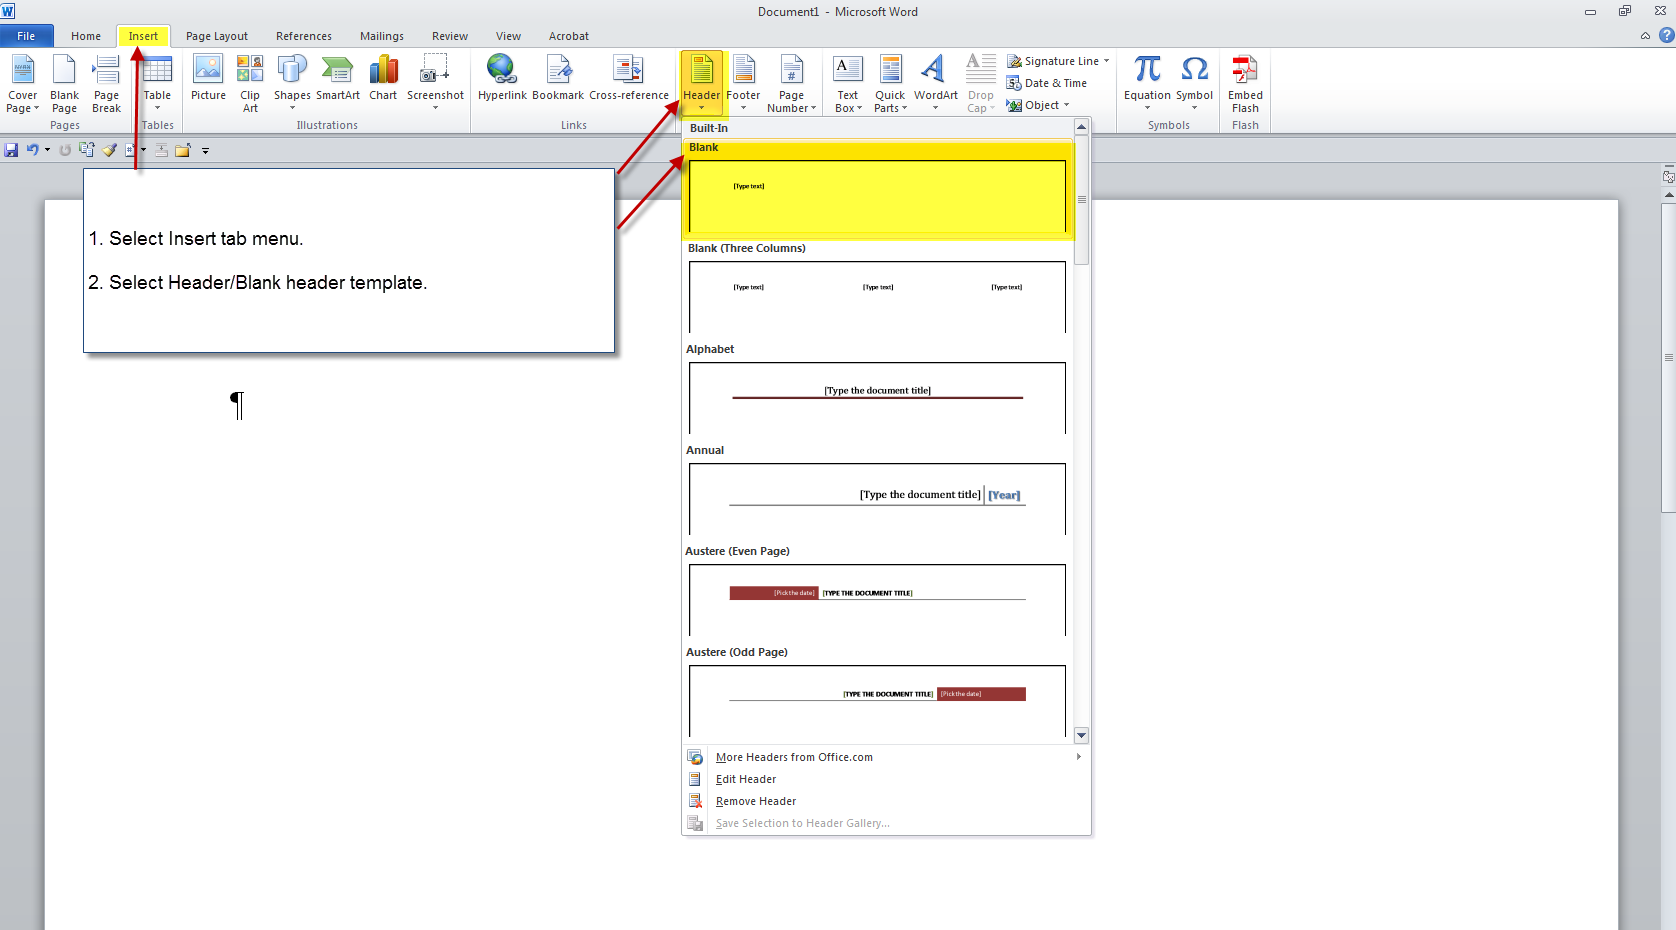Expand the Header button dropdown arrow
This screenshot has width=1676, height=930.
pos(702,108)
